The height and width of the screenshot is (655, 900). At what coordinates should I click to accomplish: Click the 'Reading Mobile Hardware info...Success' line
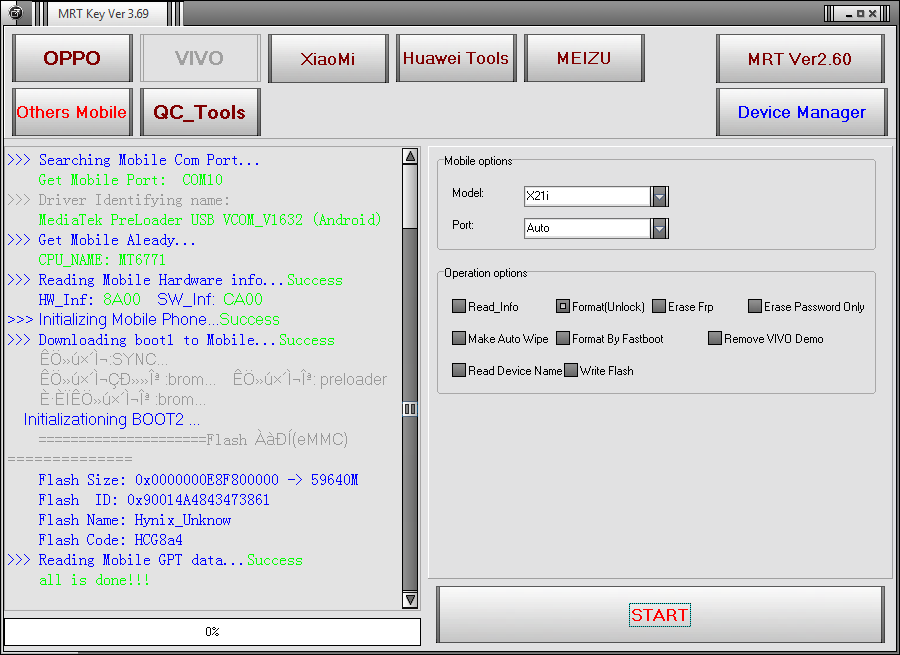(175, 280)
